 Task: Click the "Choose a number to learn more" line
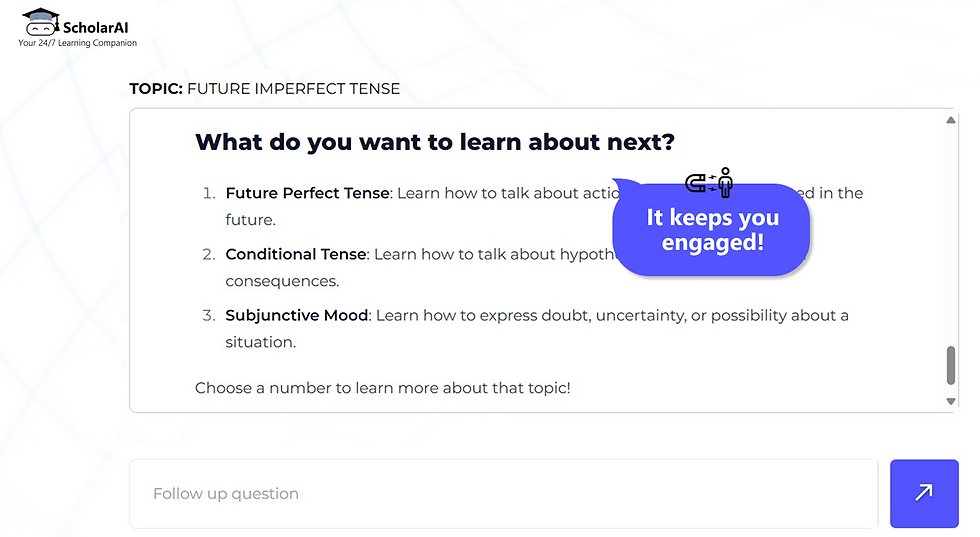click(382, 387)
